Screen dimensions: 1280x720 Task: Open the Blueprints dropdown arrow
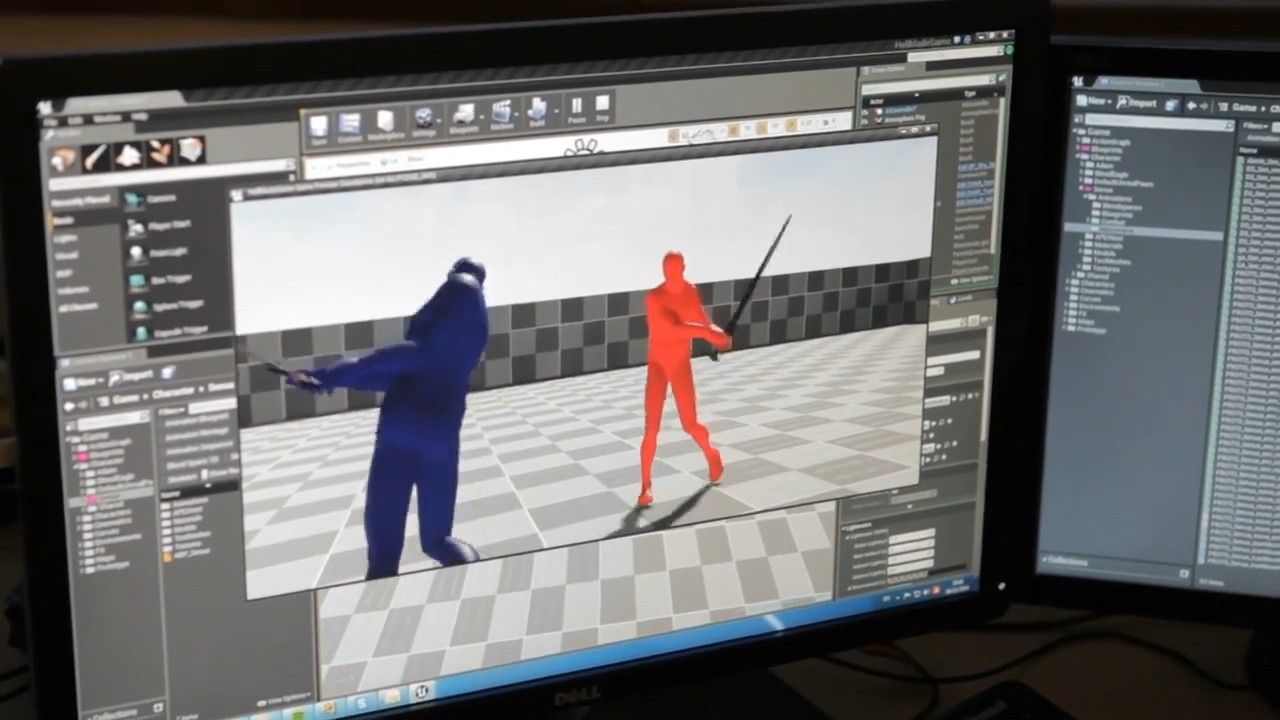tap(480, 119)
